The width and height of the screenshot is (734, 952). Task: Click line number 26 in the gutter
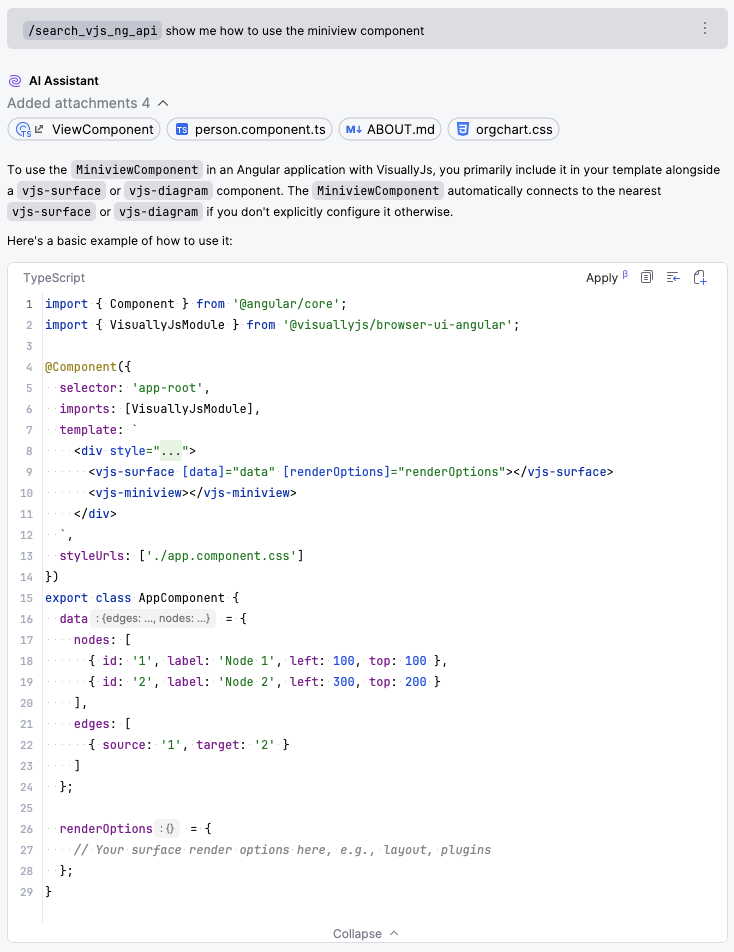[x=26, y=829]
